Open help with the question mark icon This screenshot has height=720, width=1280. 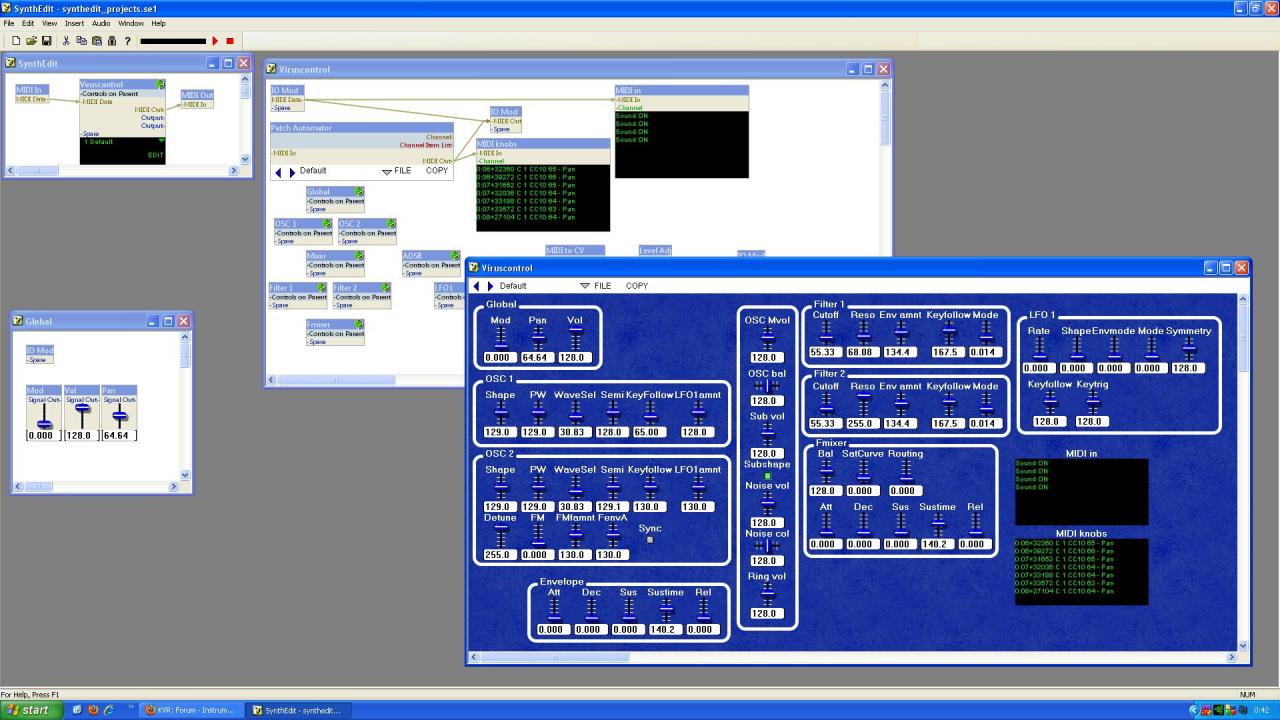click(x=127, y=41)
